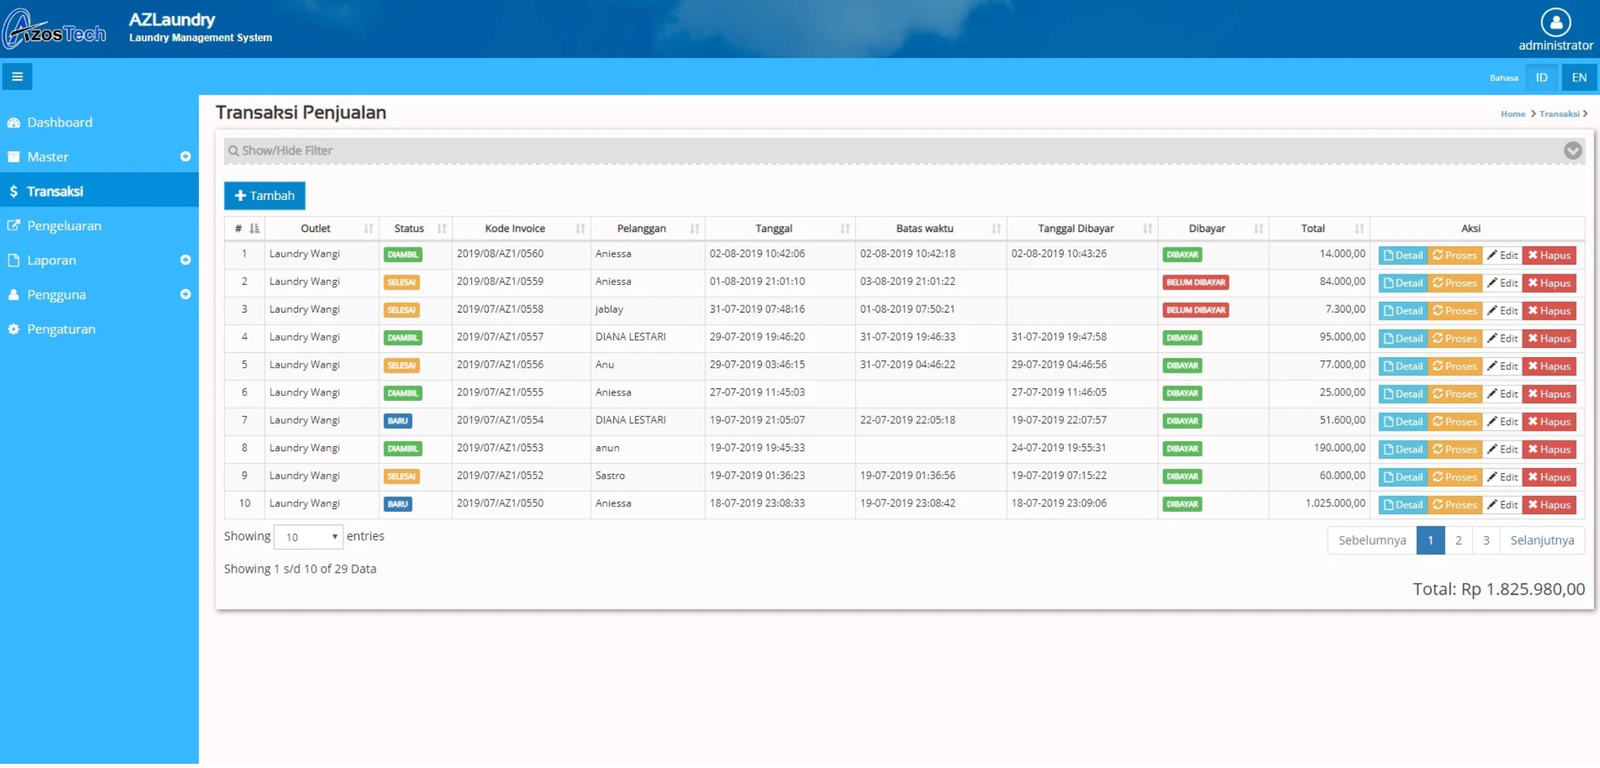Click the Pengeluaran sidebar icon

[x=14, y=226]
